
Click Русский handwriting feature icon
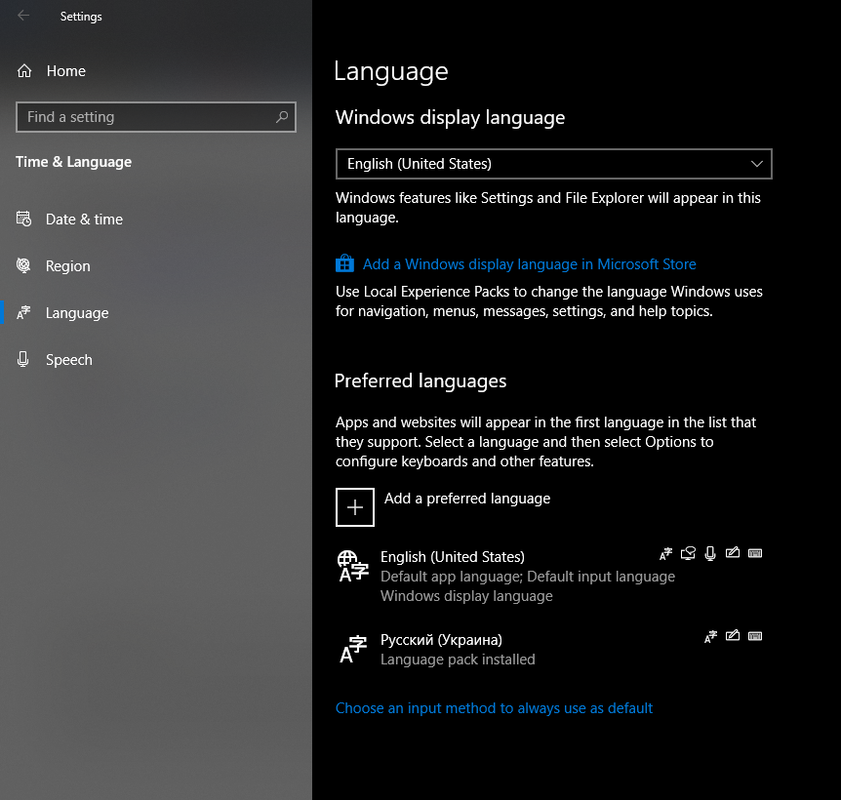click(x=733, y=636)
